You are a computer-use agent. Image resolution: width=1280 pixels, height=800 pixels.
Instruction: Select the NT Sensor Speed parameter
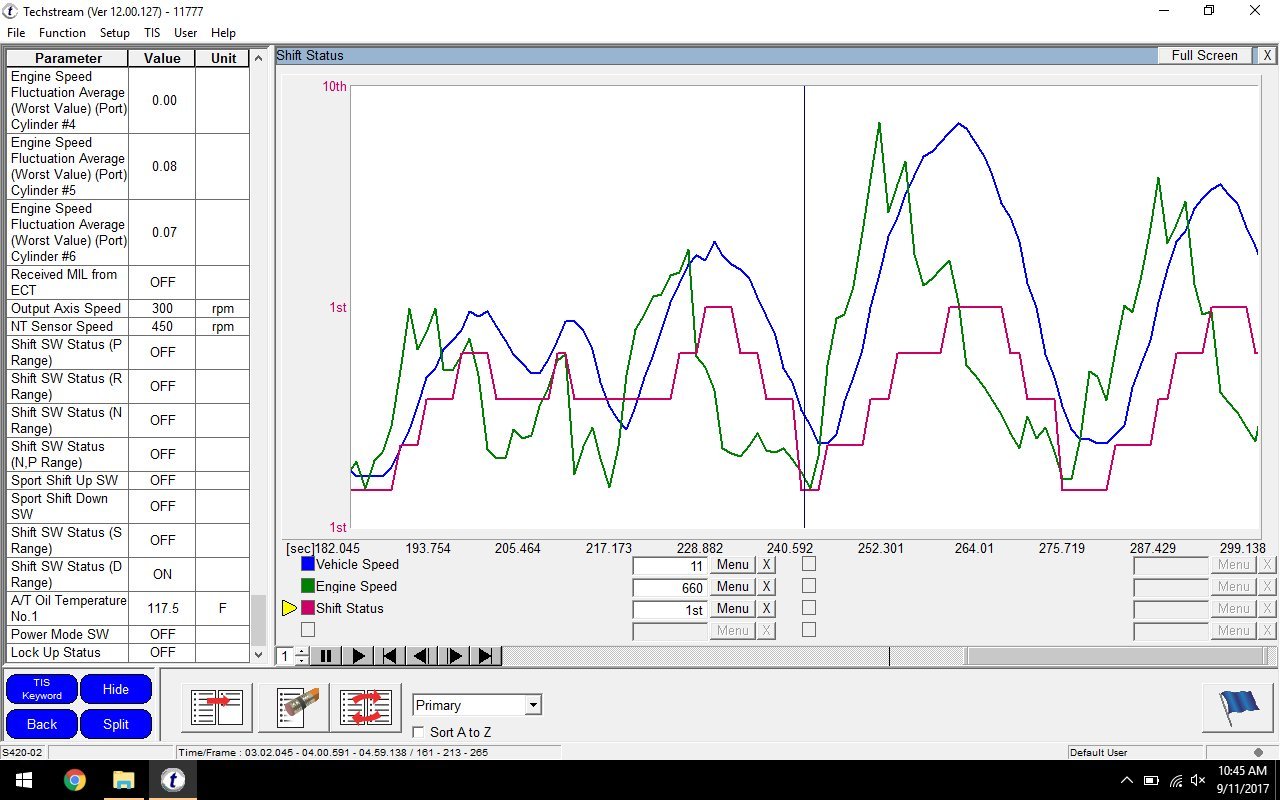128,326
